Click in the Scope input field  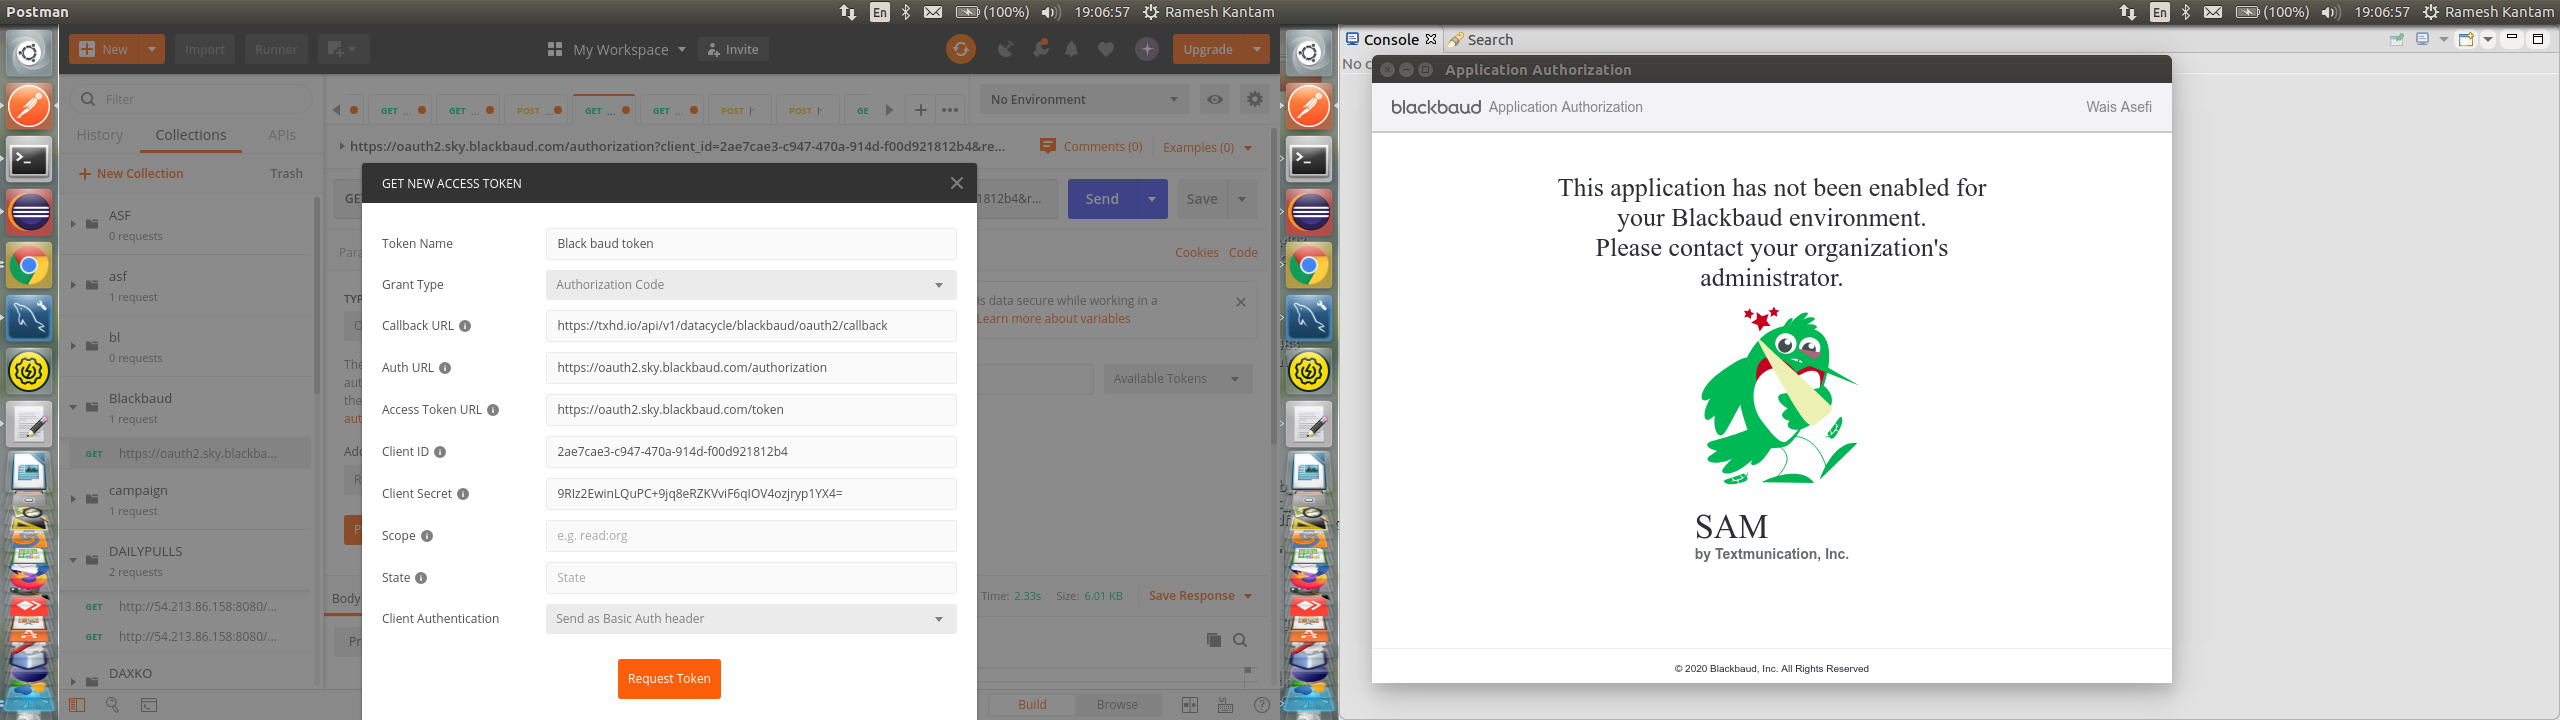[x=751, y=536]
